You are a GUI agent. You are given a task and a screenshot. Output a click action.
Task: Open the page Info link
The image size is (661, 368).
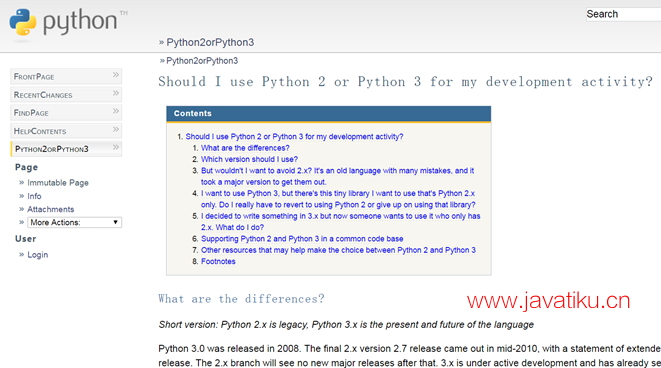pyautogui.click(x=34, y=196)
